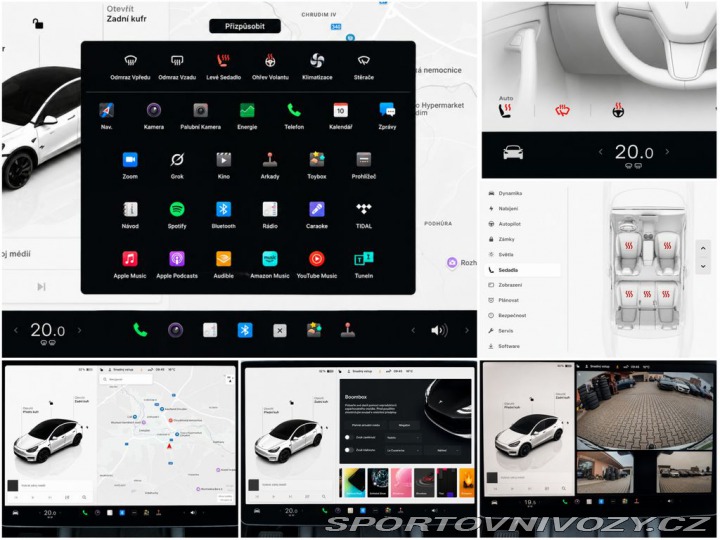Screen dimensions: 720x540
Task: Open Palubní Kamera dashcam app
Action: (x=201, y=110)
